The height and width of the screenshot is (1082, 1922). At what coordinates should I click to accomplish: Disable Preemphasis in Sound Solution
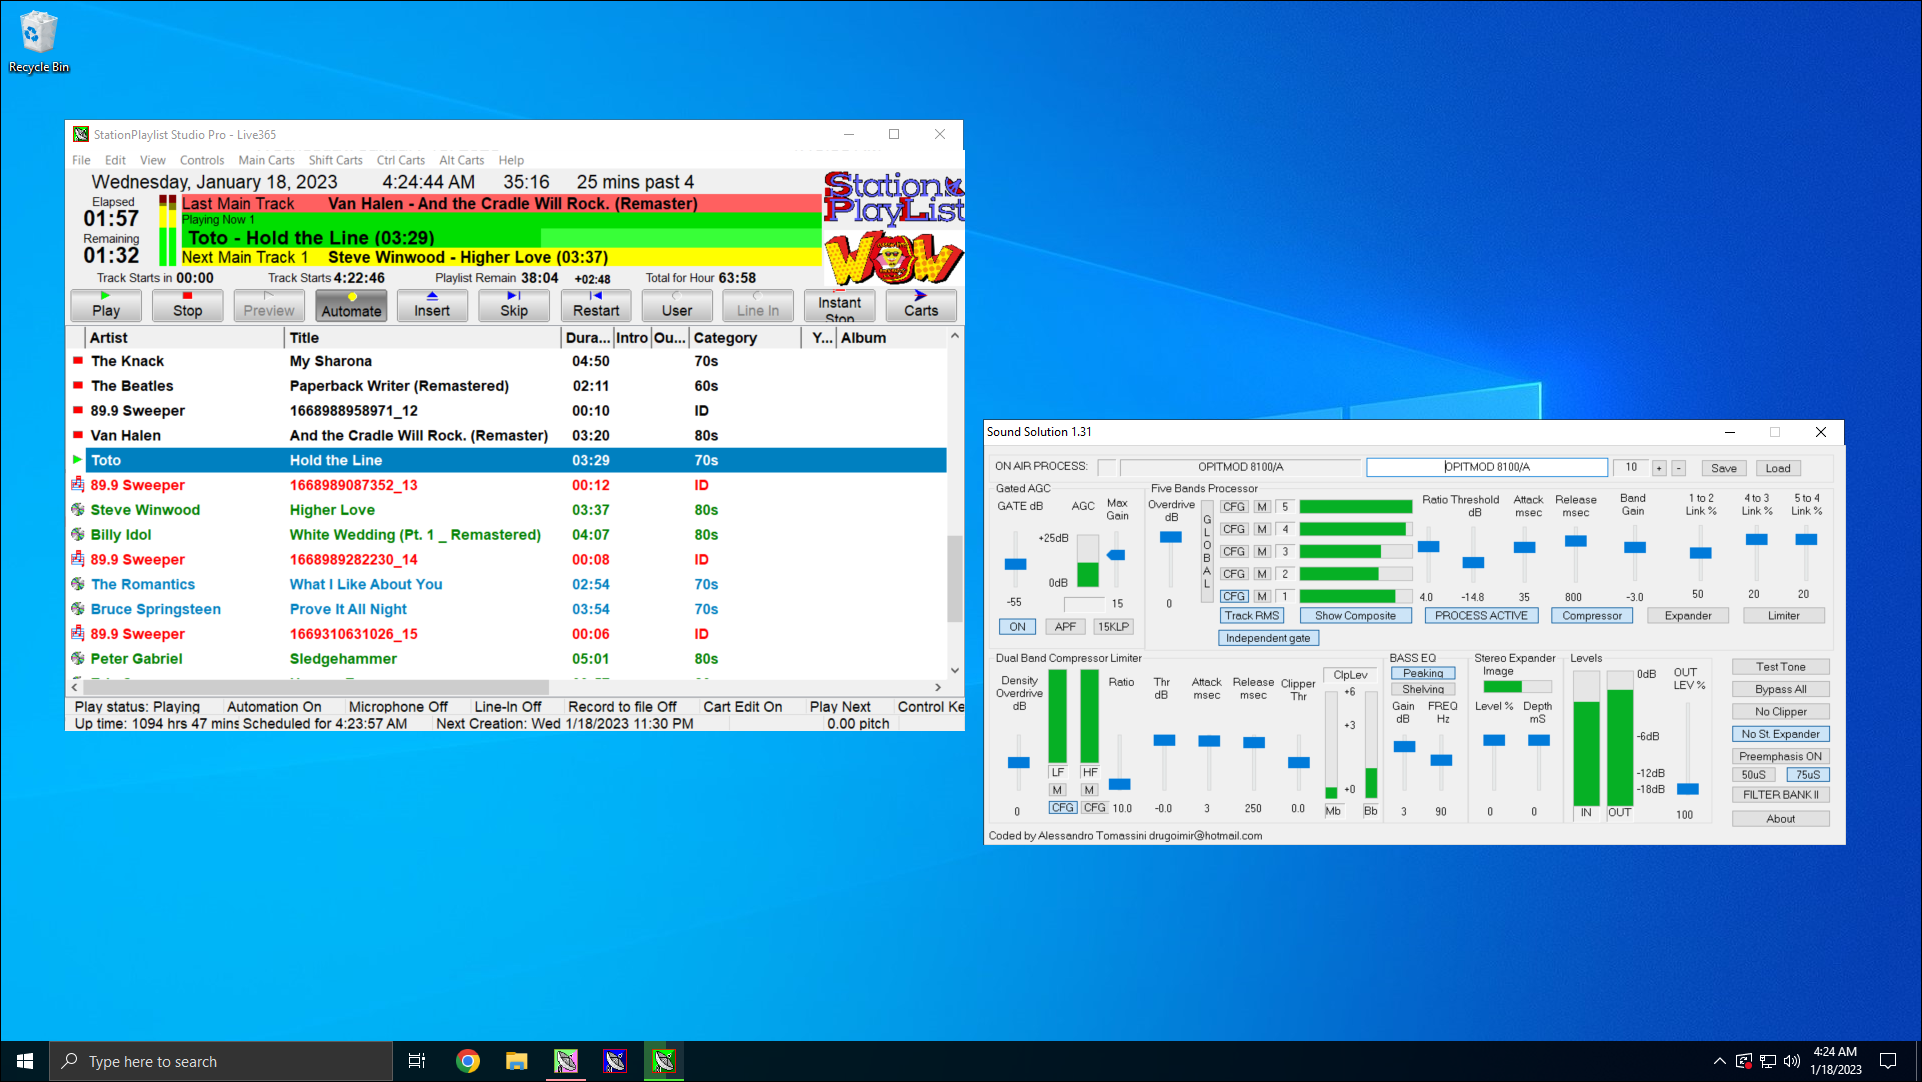(1780, 755)
